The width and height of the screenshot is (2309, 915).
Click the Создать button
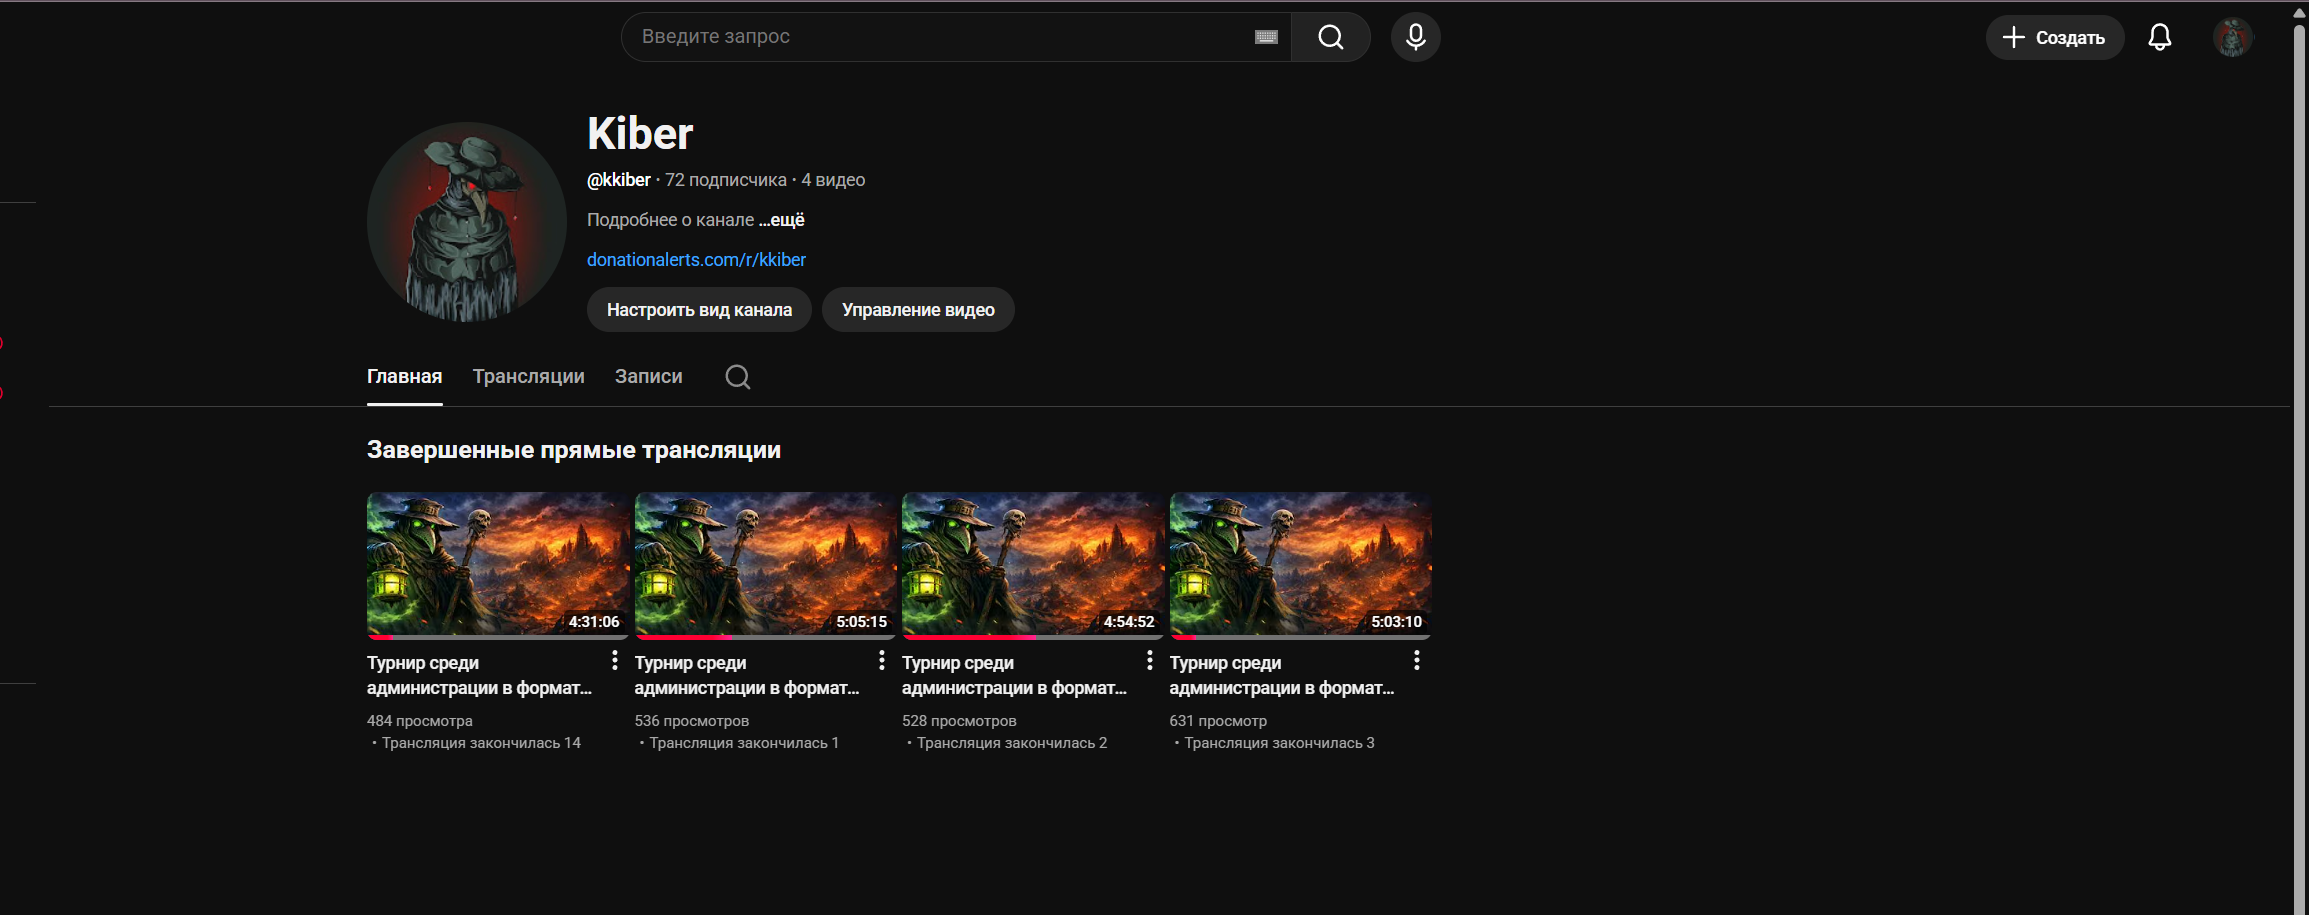click(2054, 37)
